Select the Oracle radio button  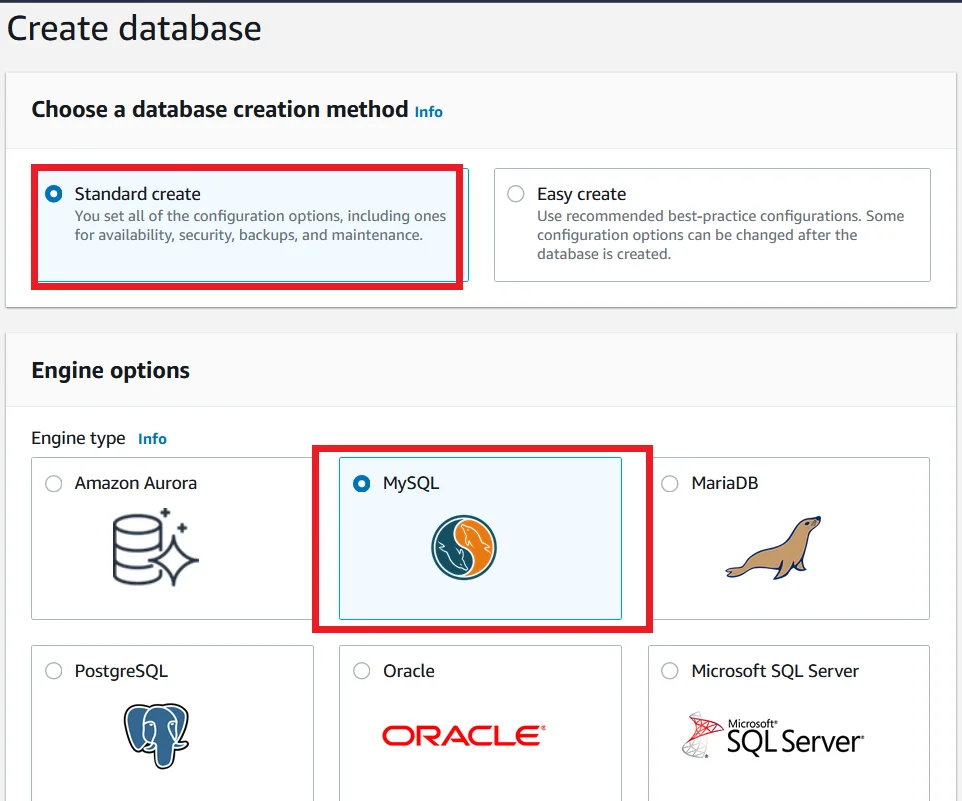pos(362,671)
